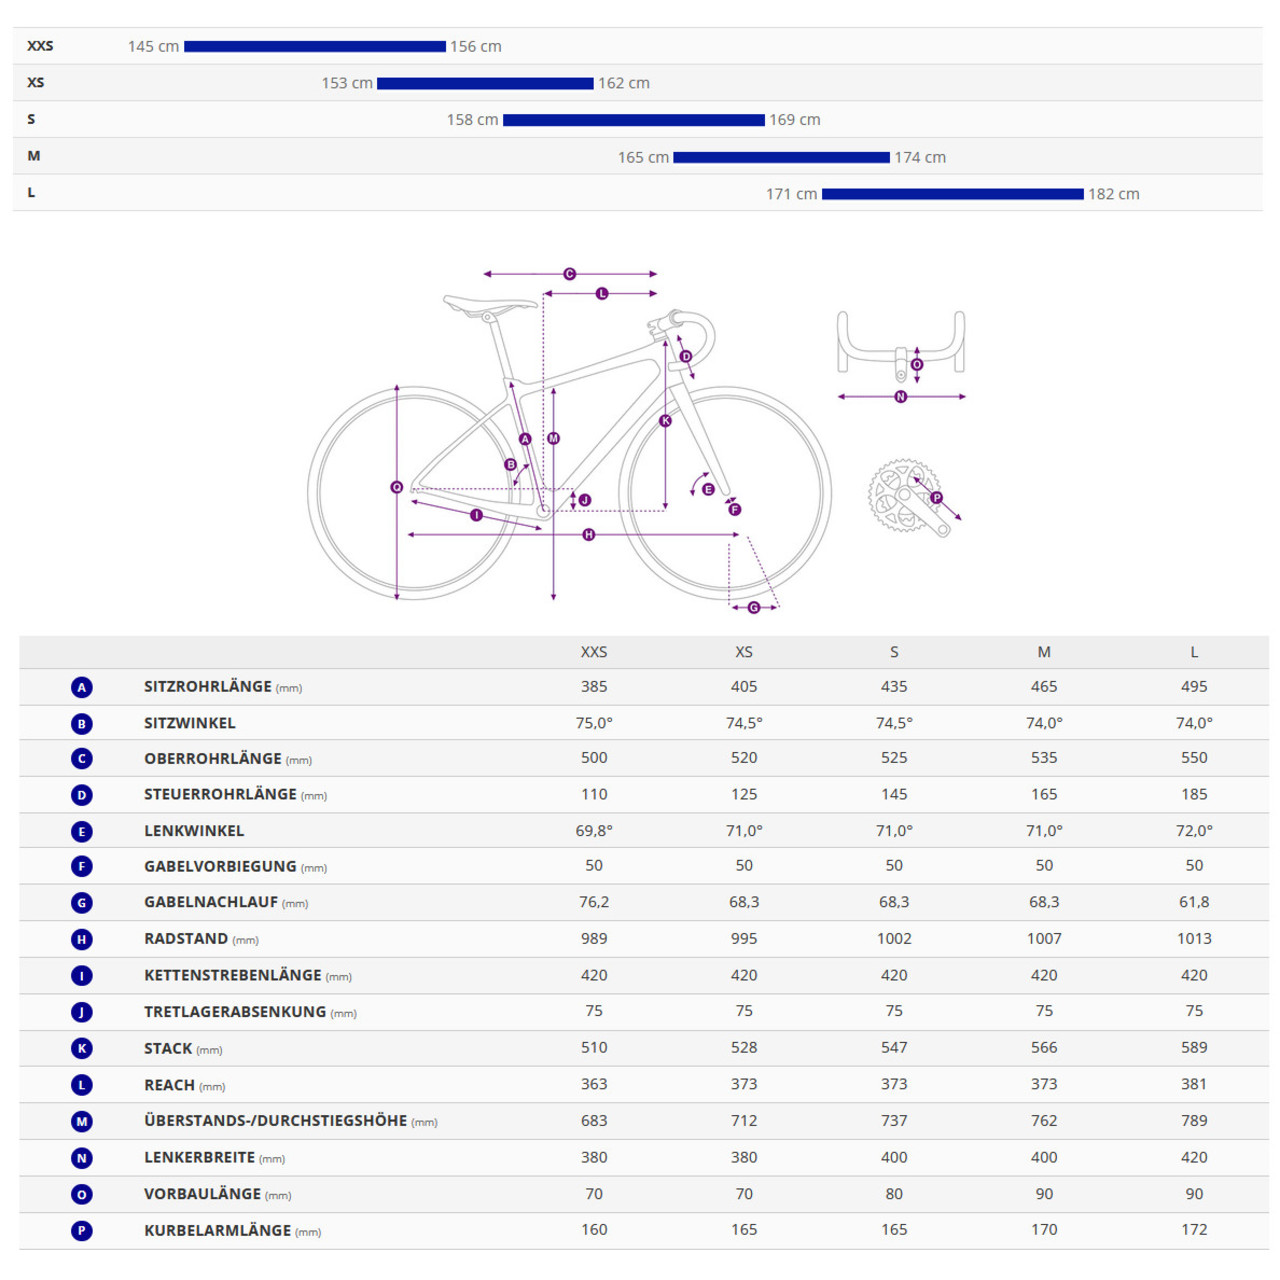Click the blue height bar for size M

tap(781, 157)
